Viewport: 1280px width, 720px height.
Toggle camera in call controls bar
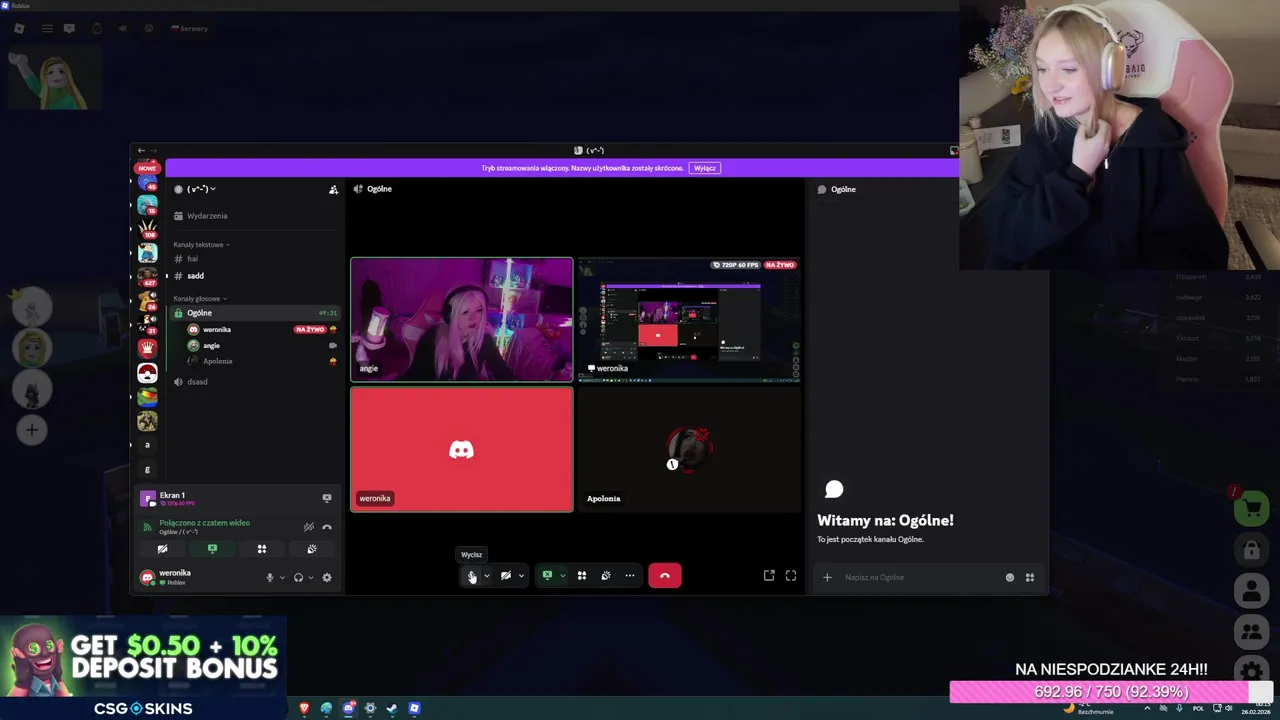pyautogui.click(x=506, y=576)
